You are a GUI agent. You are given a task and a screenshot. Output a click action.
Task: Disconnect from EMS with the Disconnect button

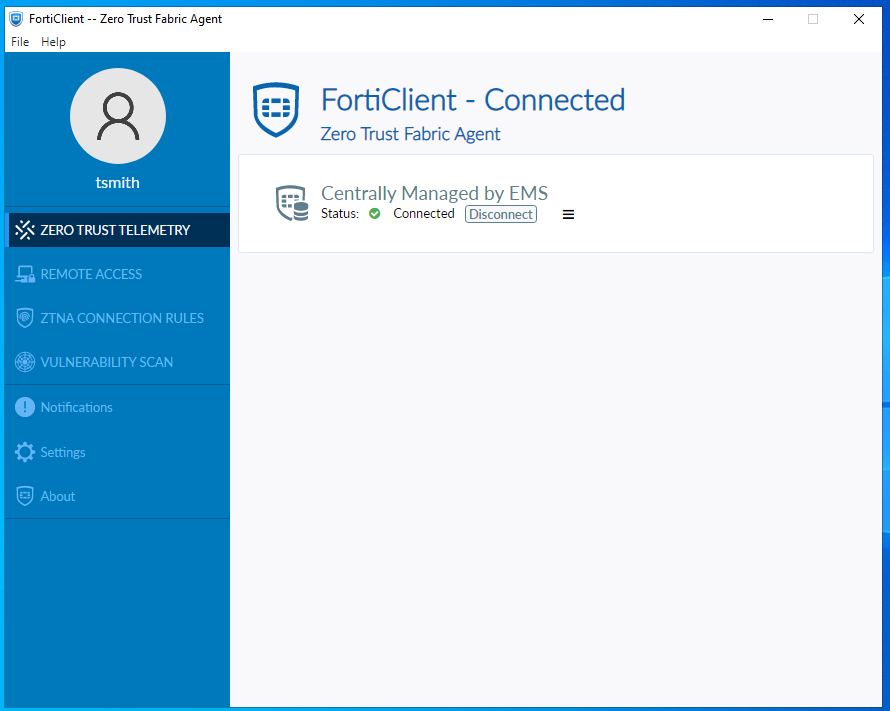(501, 214)
